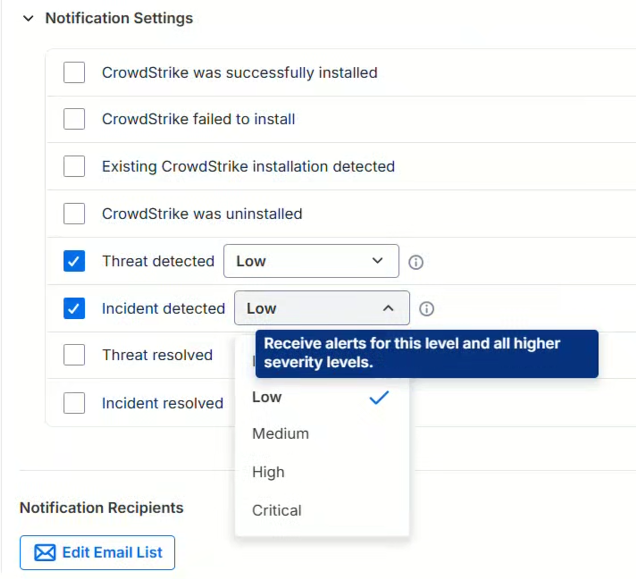636x579 pixels.
Task: Enable 'CrowdStrike was successfully installed' checkbox
Action: tap(74, 73)
